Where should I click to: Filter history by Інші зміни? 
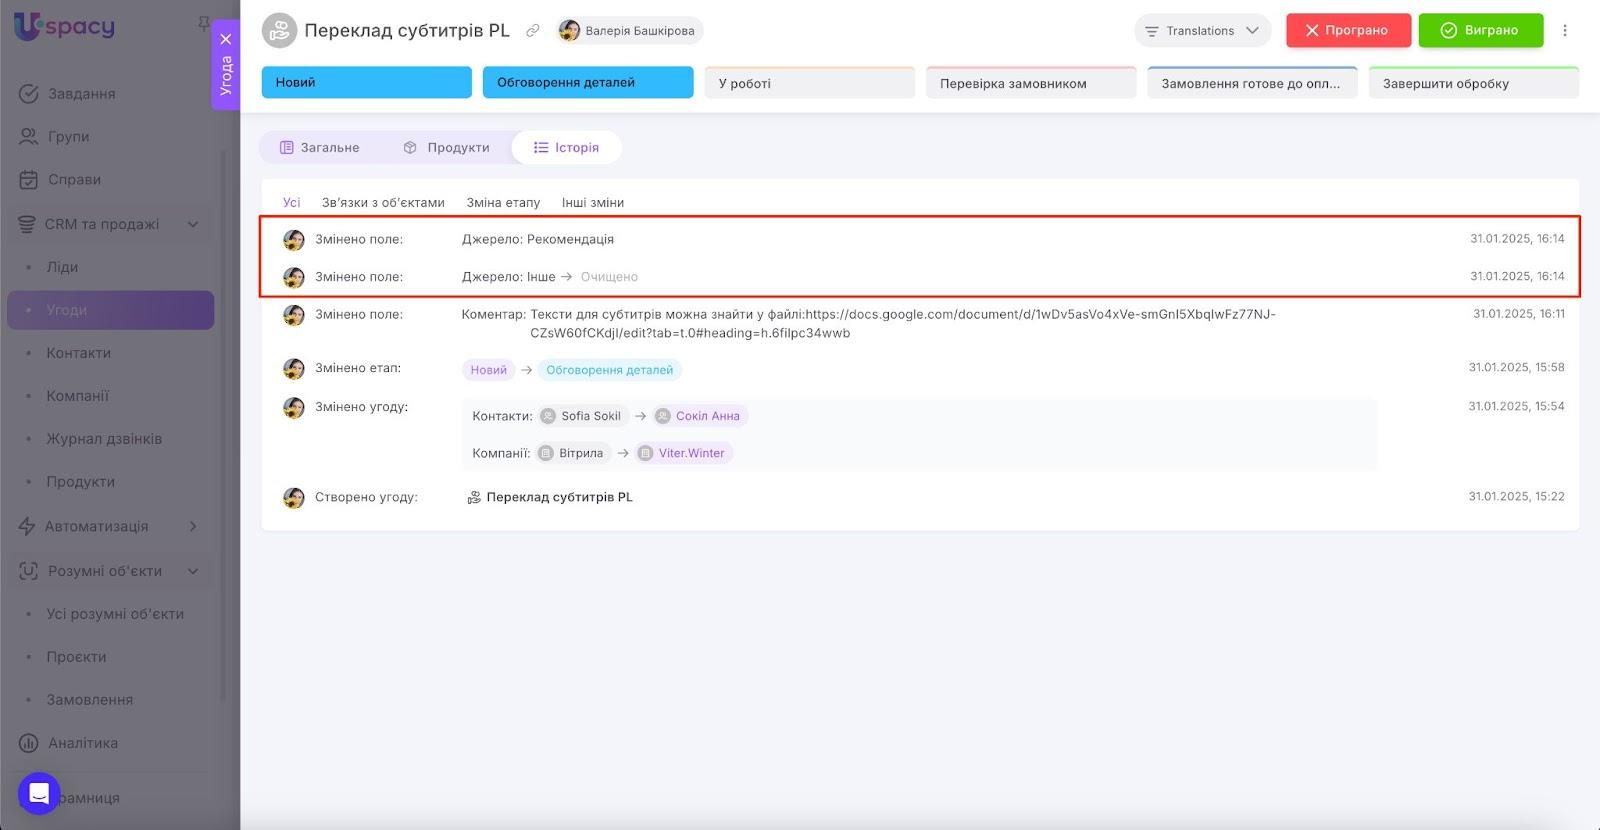[593, 202]
